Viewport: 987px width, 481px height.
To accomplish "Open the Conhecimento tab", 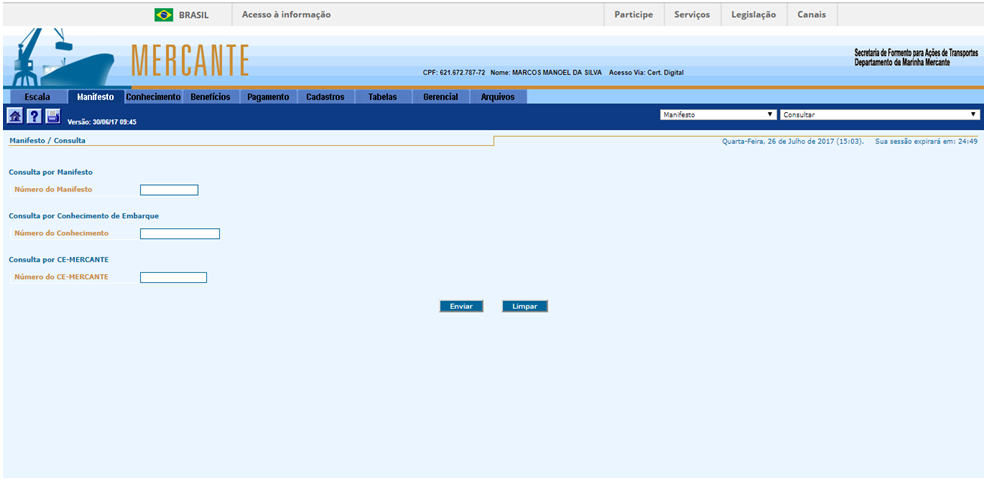I will tap(154, 97).
